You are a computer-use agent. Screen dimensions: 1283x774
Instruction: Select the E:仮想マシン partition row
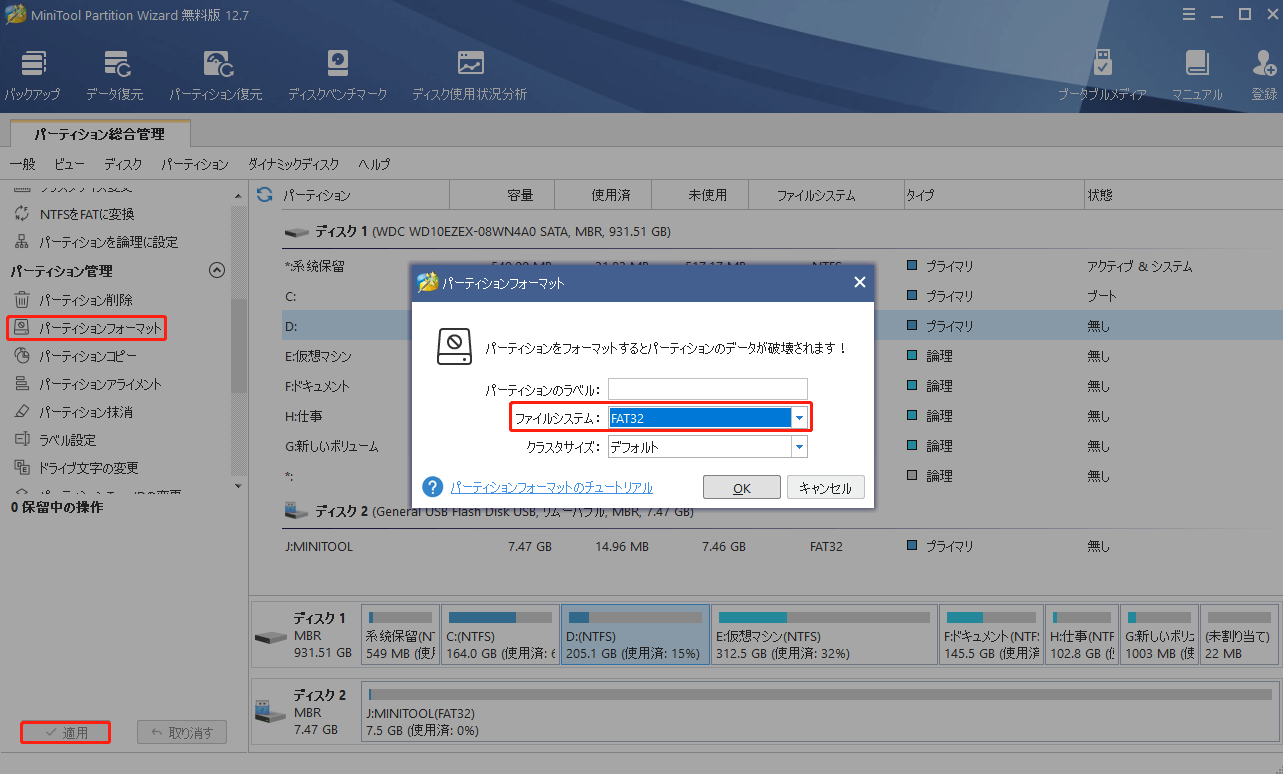click(780, 356)
